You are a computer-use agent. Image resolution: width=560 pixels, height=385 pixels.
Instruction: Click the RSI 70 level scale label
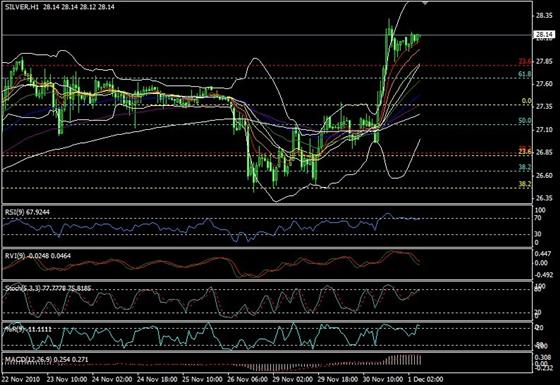pyautogui.click(x=538, y=218)
